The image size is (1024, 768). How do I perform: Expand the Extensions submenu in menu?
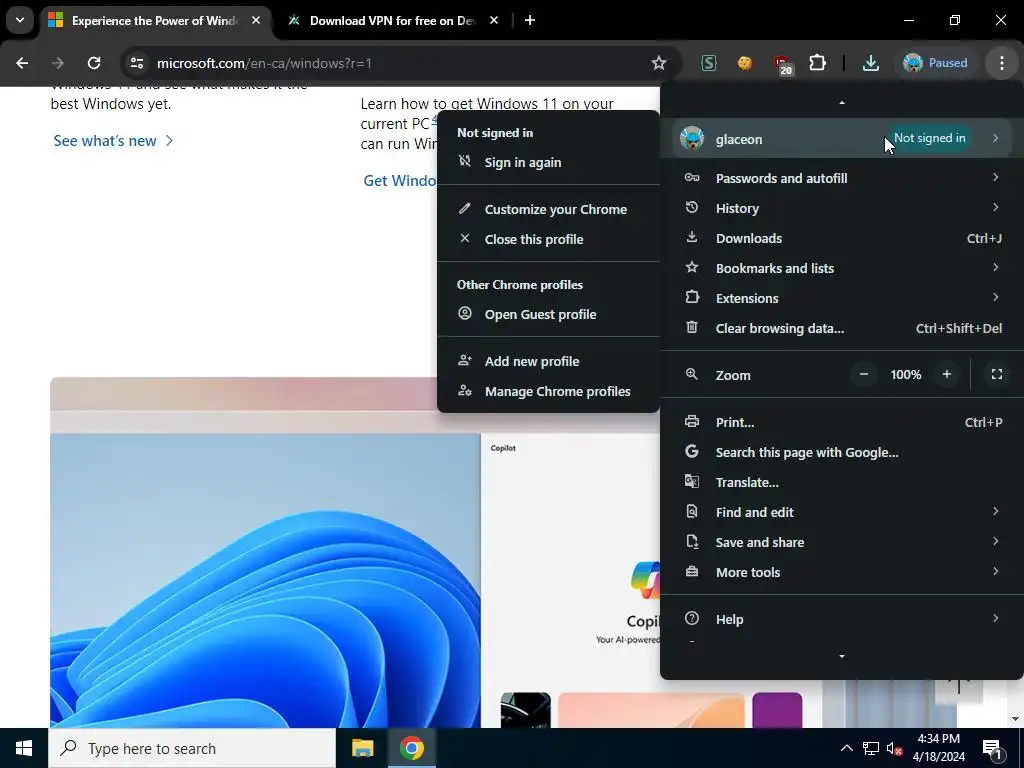(842, 298)
